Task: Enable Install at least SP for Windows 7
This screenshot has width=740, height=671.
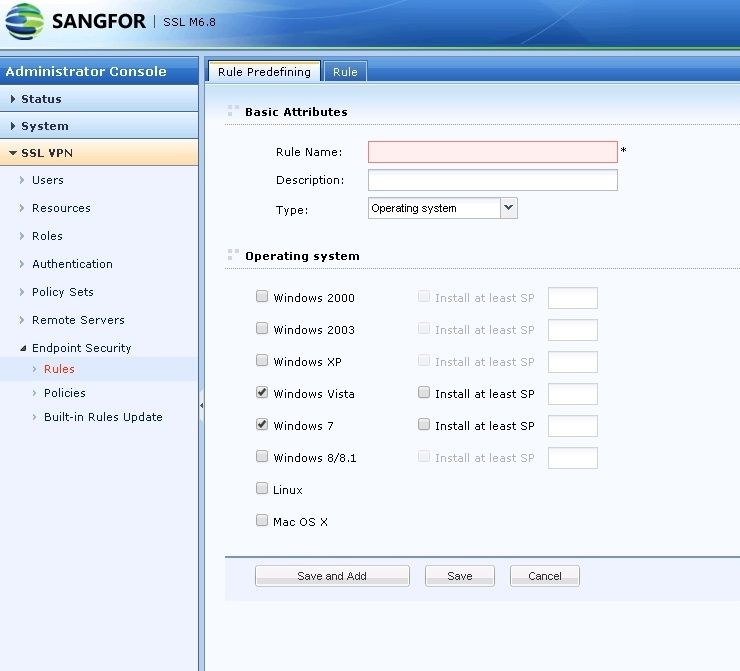Action: point(424,425)
